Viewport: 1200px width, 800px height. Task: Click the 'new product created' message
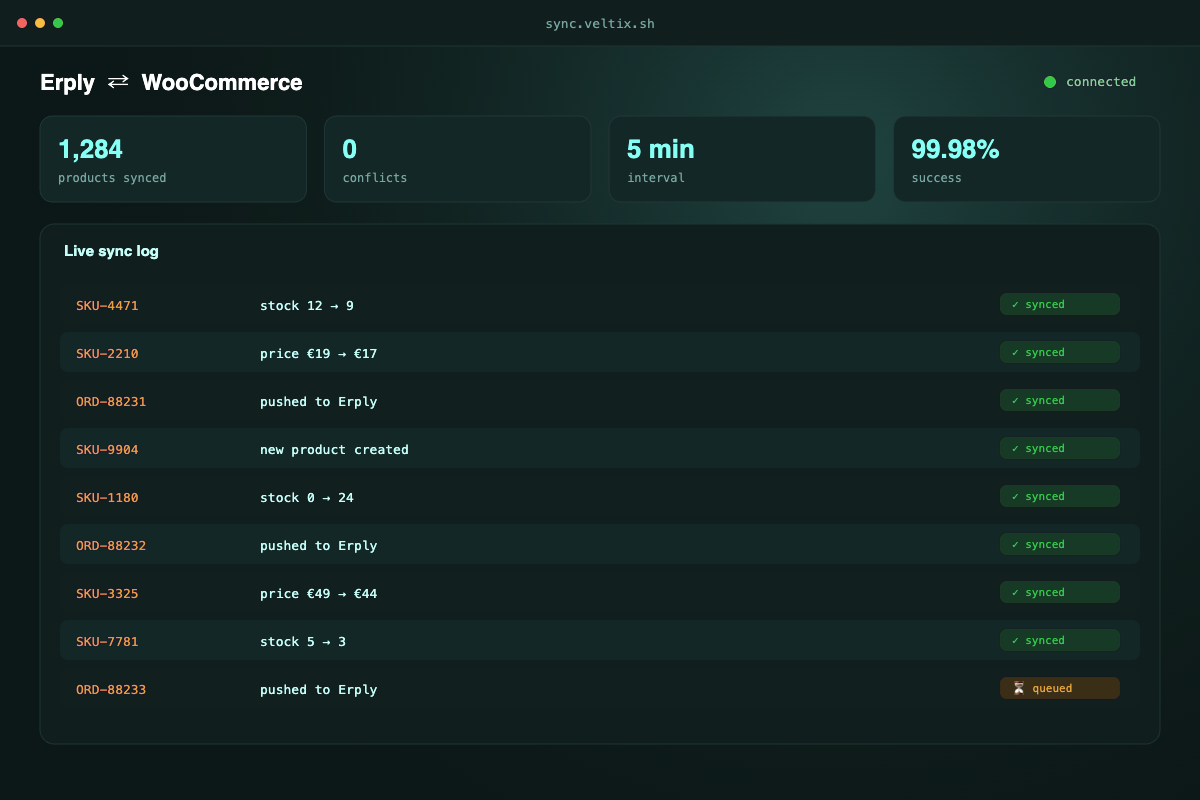[334, 450]
